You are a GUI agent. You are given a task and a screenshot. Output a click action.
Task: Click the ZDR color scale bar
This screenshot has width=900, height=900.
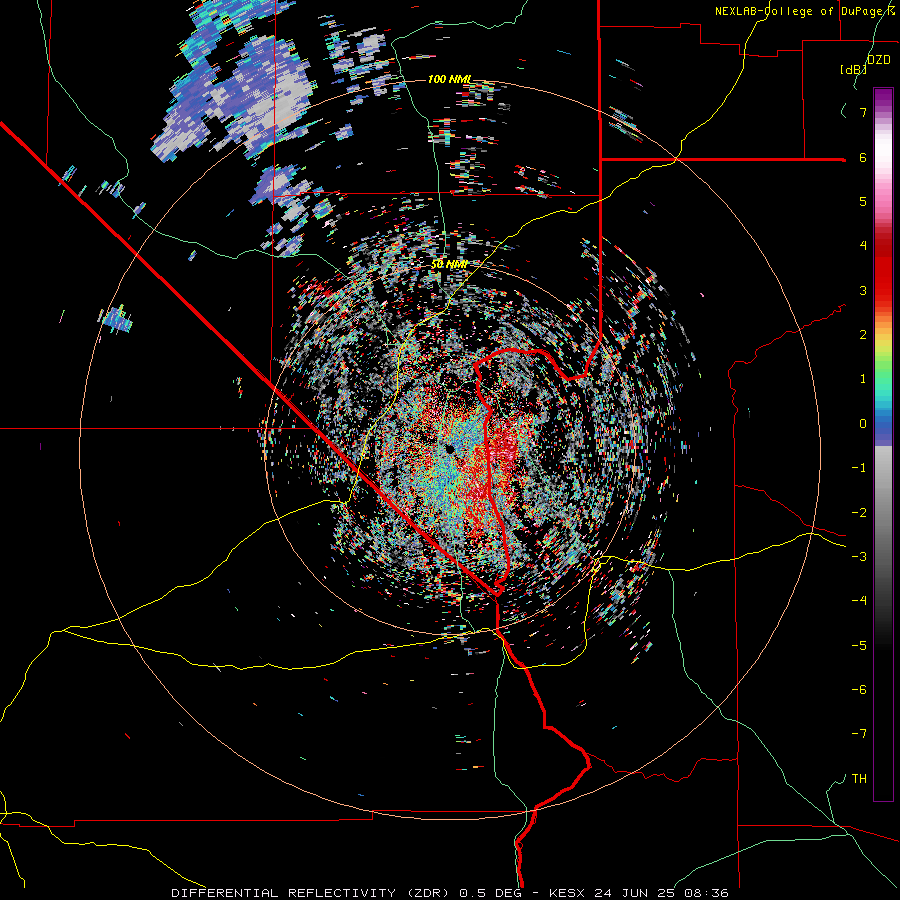coord(883,444)
